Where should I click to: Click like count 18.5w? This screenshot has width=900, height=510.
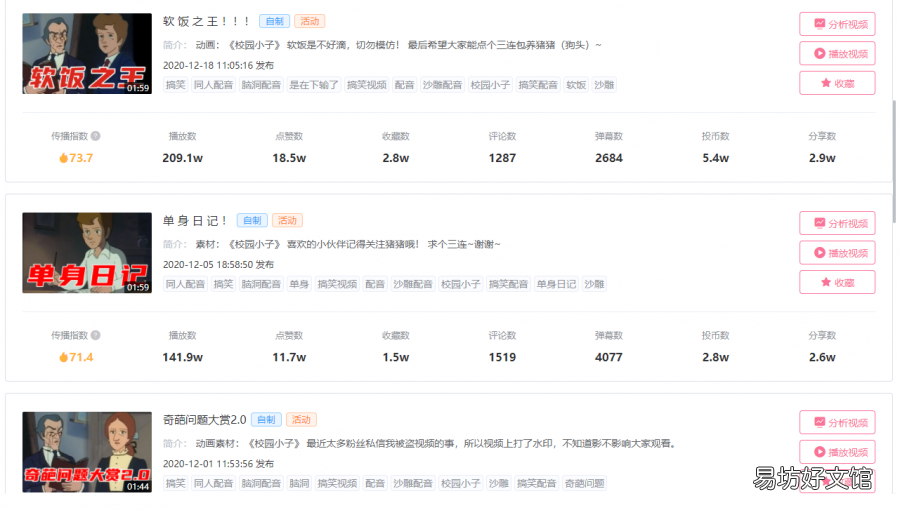tap(289, 158)
